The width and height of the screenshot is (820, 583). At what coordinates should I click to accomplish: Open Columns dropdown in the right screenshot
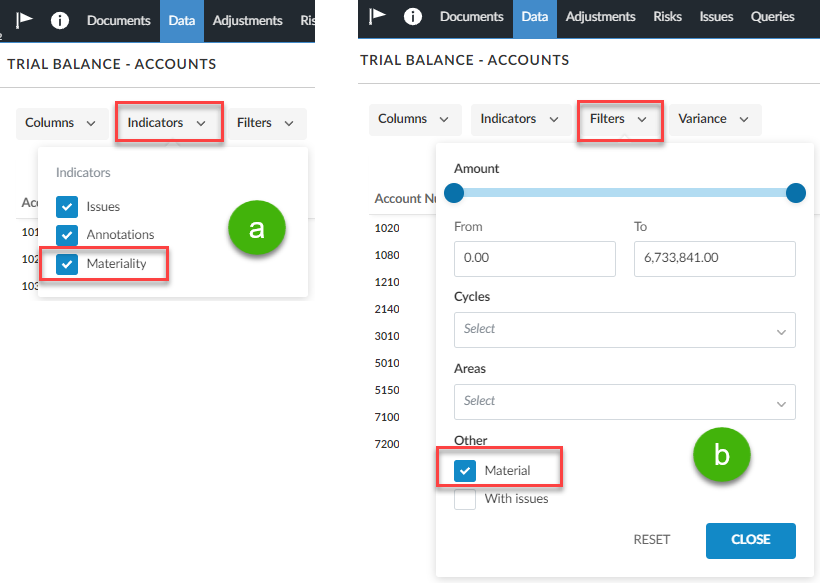(415, 120)
